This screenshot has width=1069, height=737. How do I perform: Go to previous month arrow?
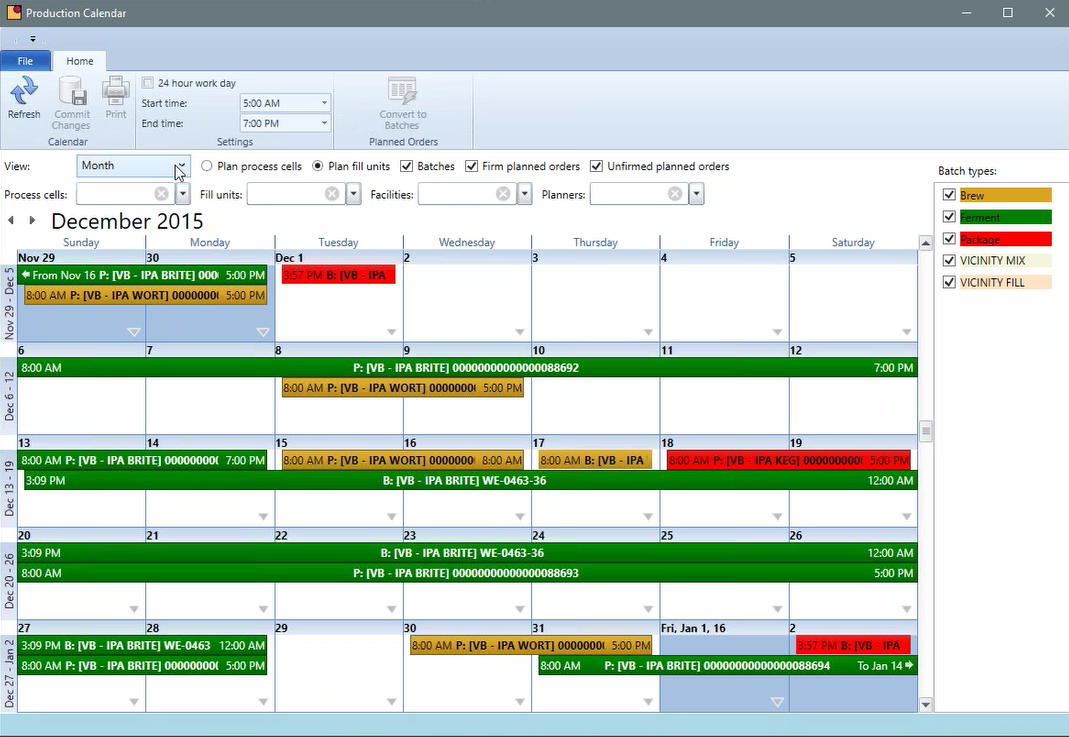pyautogui.click(x=11, y=221)
